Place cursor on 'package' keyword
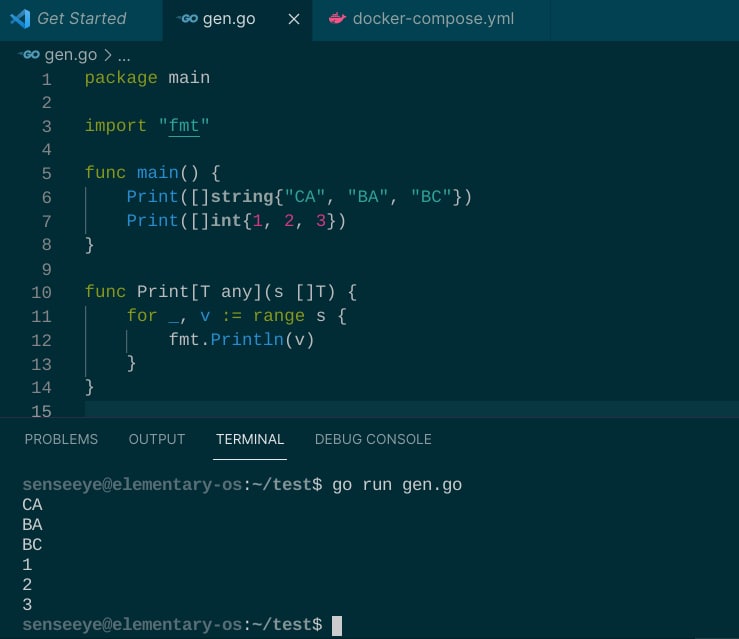Viewport: 739px width, 639px height. coord(121,78)
